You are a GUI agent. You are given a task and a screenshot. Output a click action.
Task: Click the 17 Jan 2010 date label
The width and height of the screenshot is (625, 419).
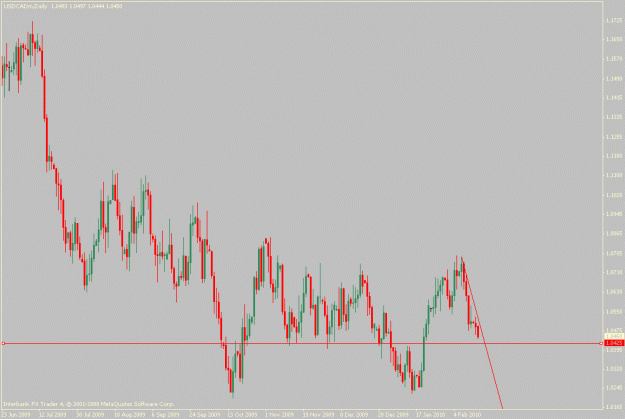431,415
